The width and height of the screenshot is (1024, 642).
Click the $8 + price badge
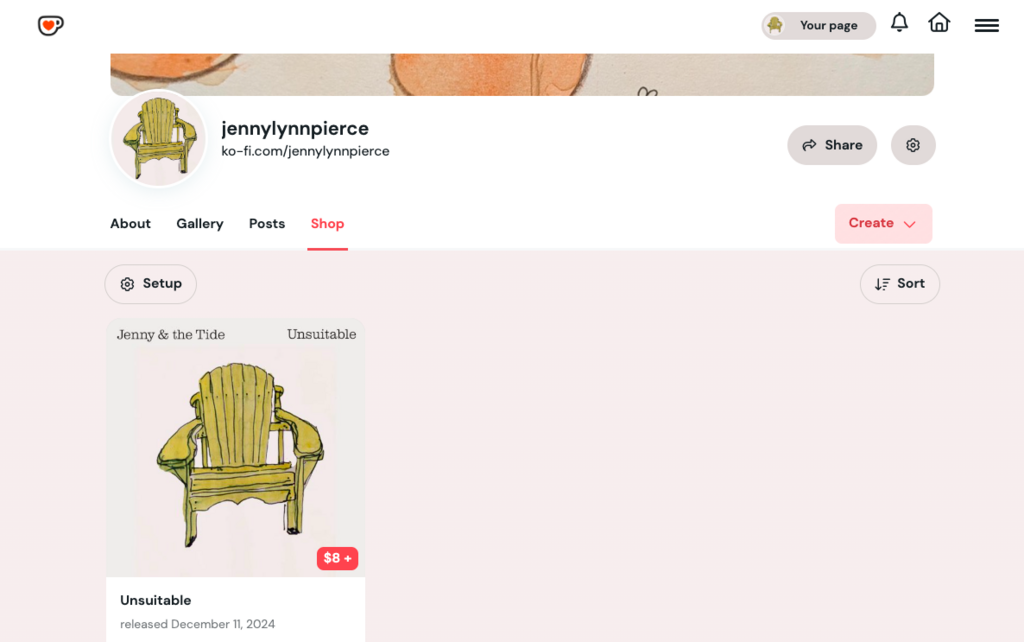click(337, 558)
